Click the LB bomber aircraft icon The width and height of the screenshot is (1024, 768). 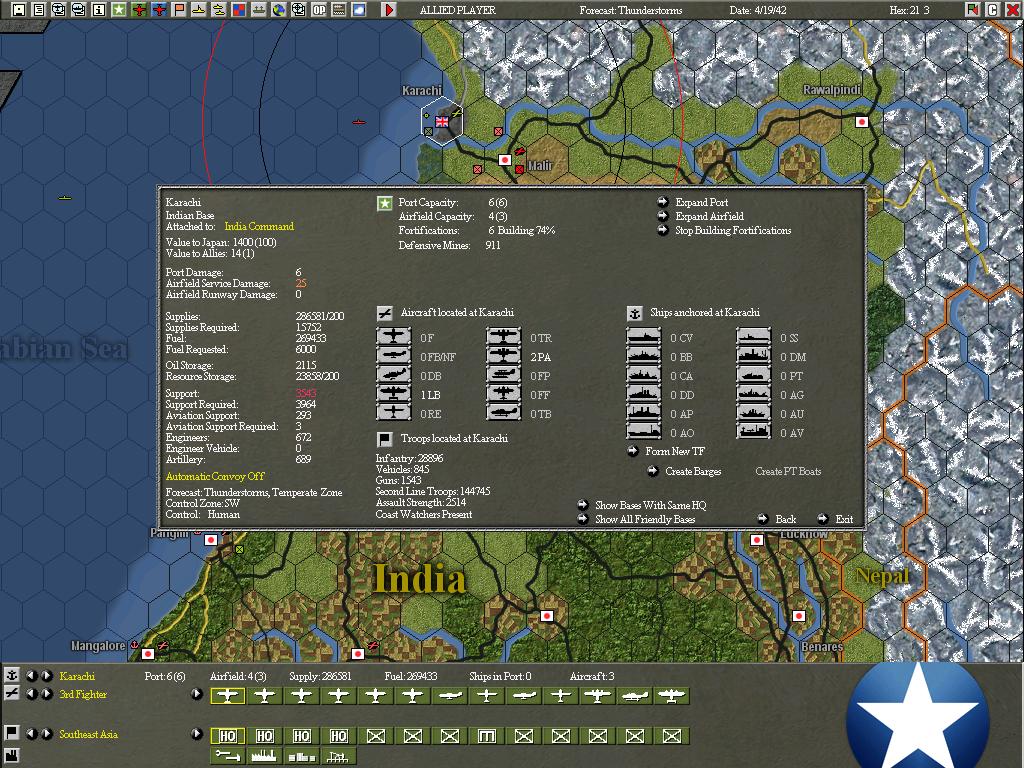[394, 394]
